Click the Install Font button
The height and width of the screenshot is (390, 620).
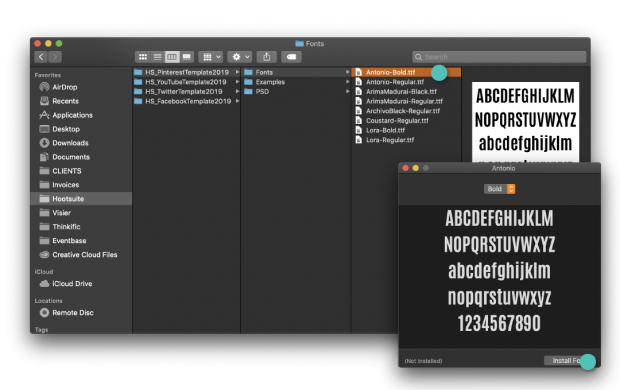click(x=569, y=361)
